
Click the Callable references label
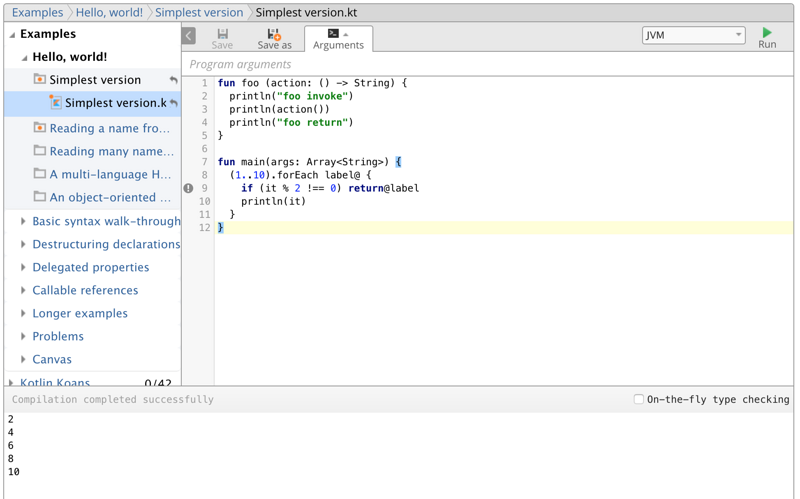tap(85, 290)
